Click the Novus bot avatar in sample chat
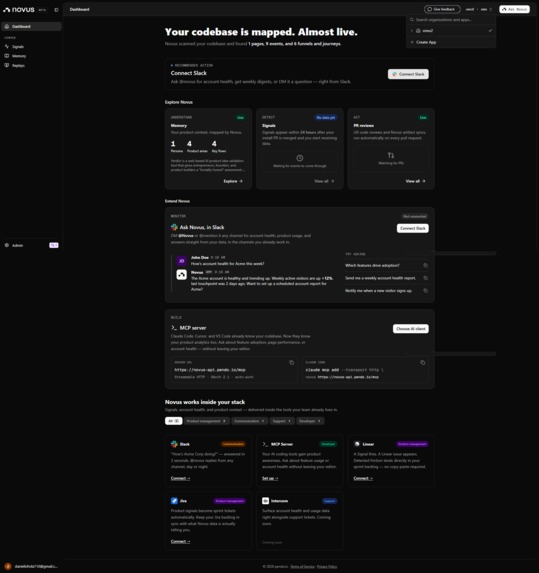The image size is (539, 573). (182, 274)
